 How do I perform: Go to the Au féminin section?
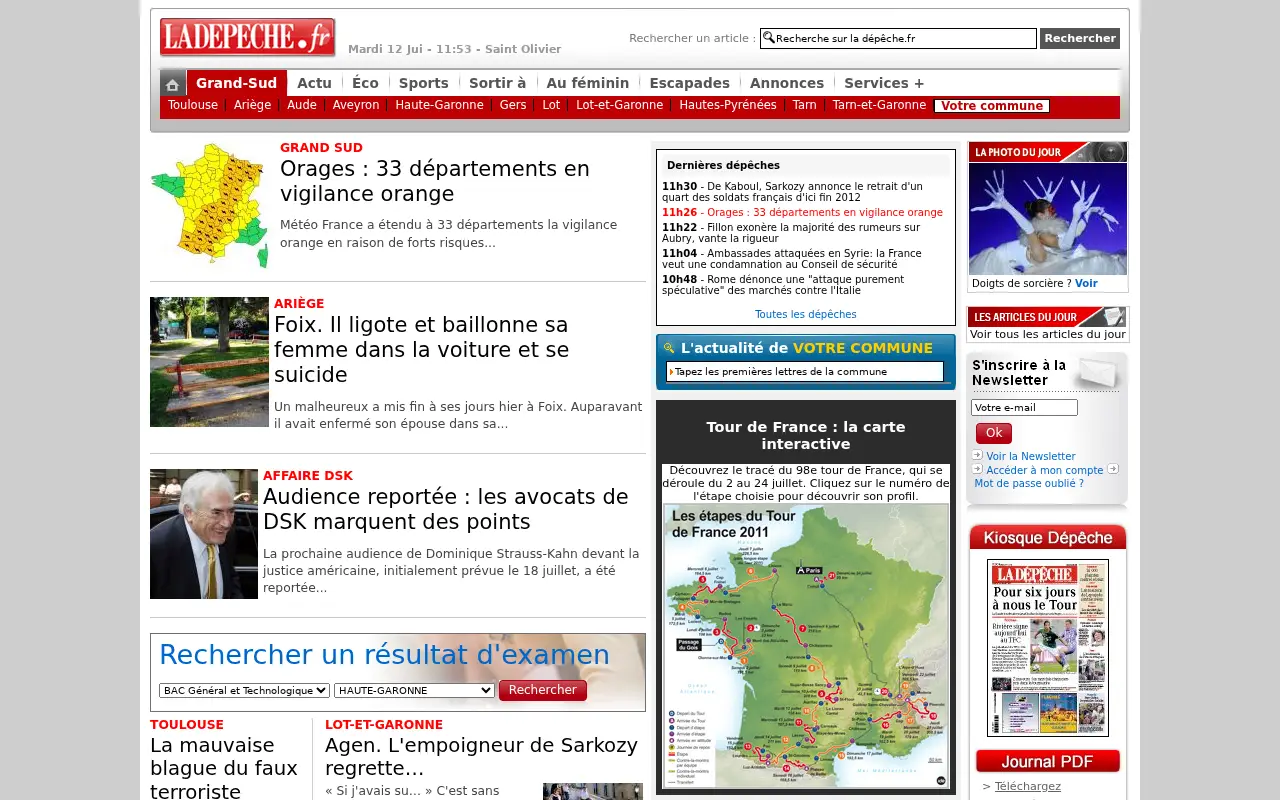tap(587, 83)
